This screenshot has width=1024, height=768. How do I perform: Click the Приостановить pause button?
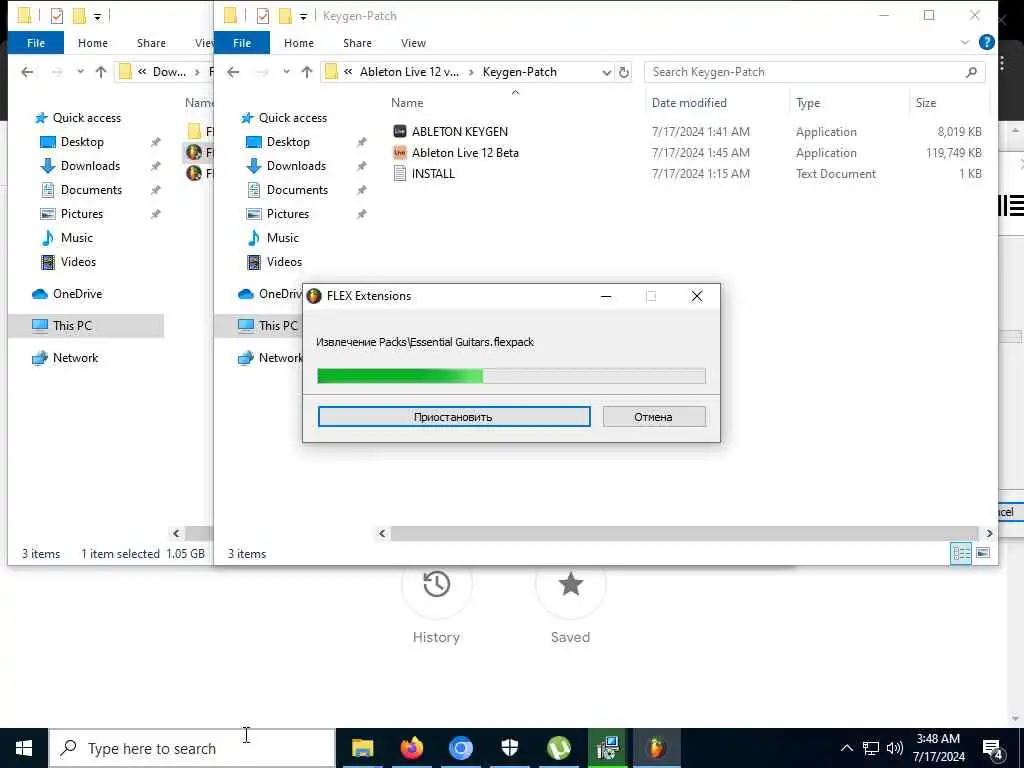(x=454, y=417)
